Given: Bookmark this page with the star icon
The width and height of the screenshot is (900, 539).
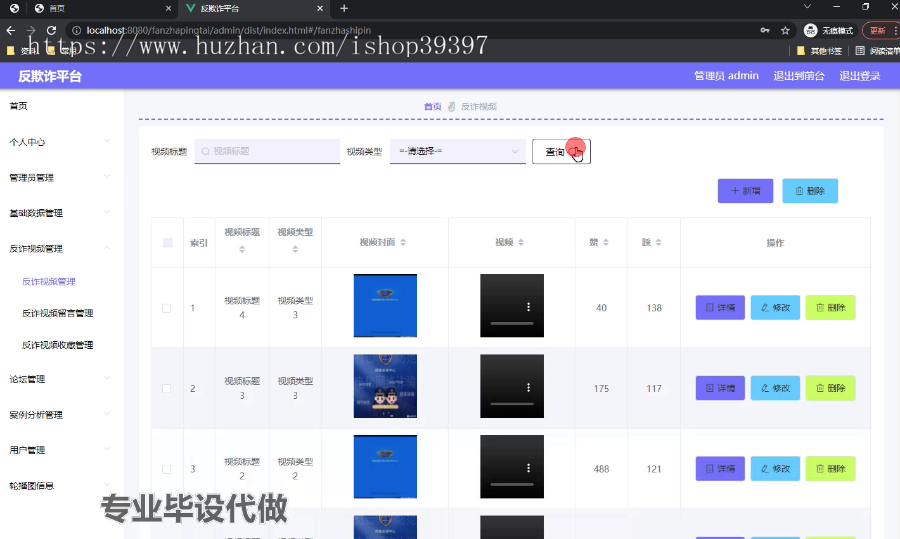Looking at the screenshot, I should coord(785,30).
